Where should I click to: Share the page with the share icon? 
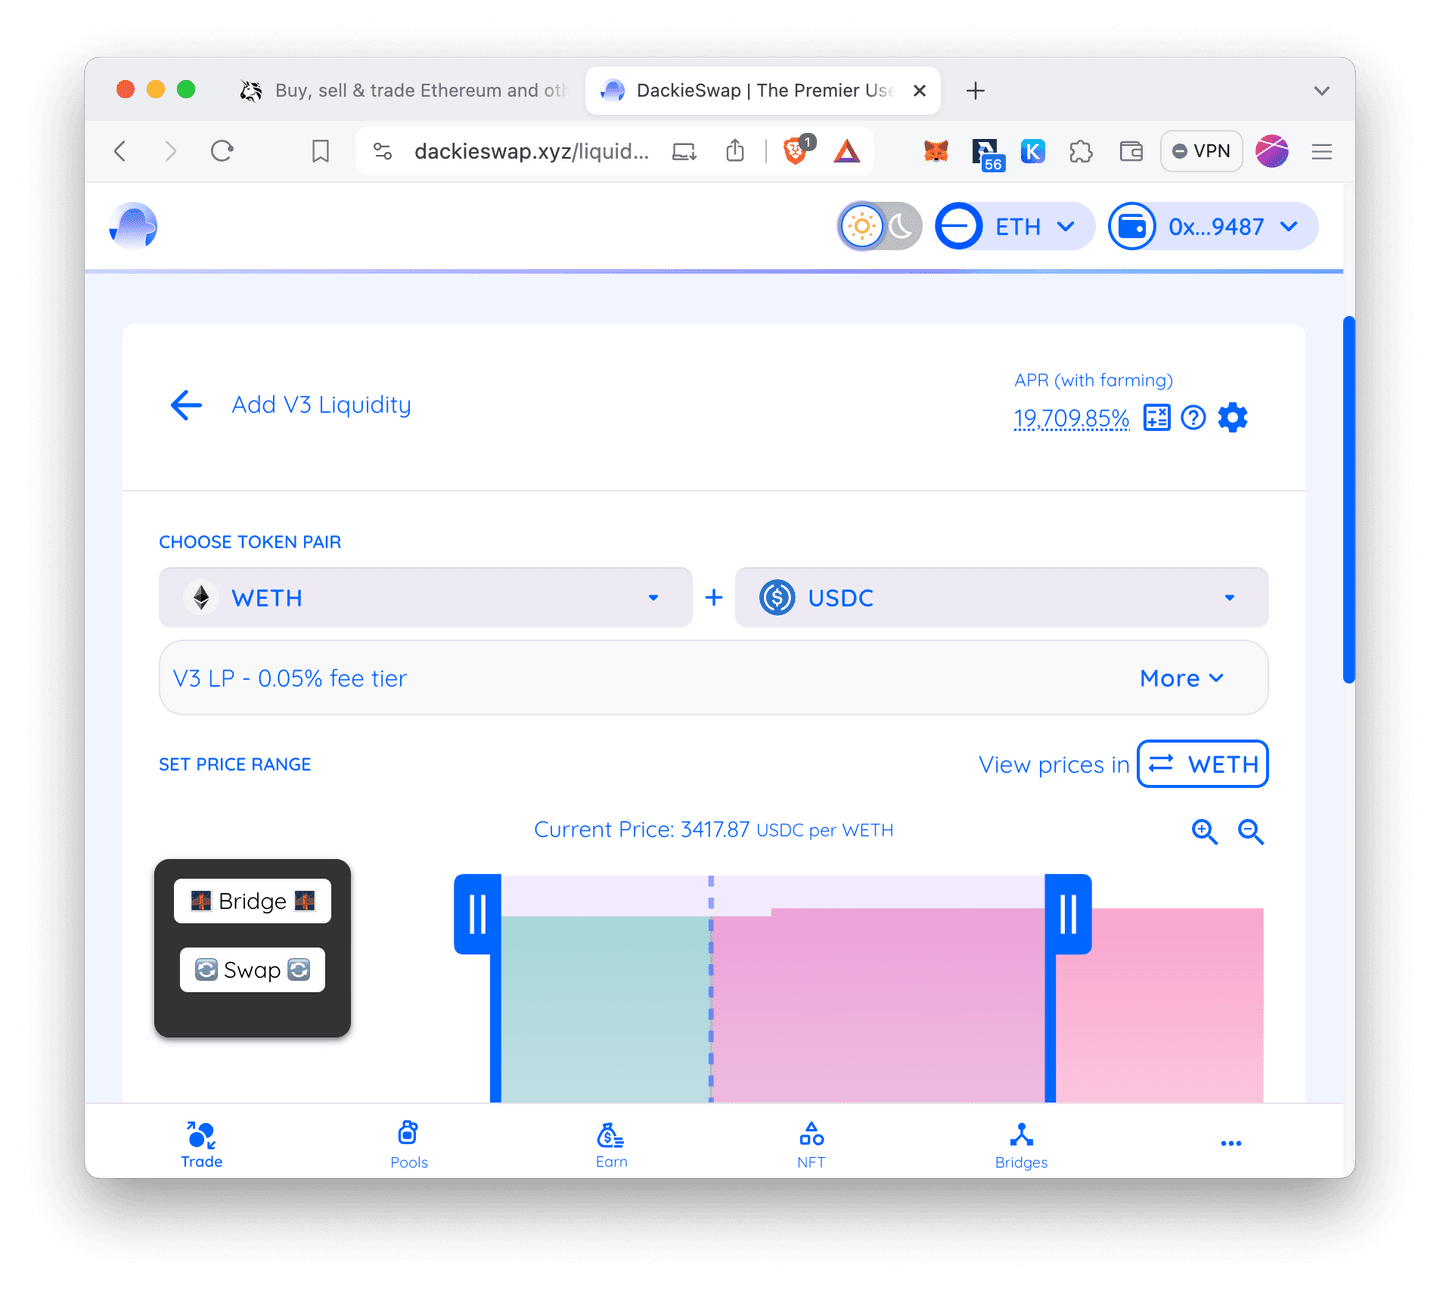(x=735, y=151)
